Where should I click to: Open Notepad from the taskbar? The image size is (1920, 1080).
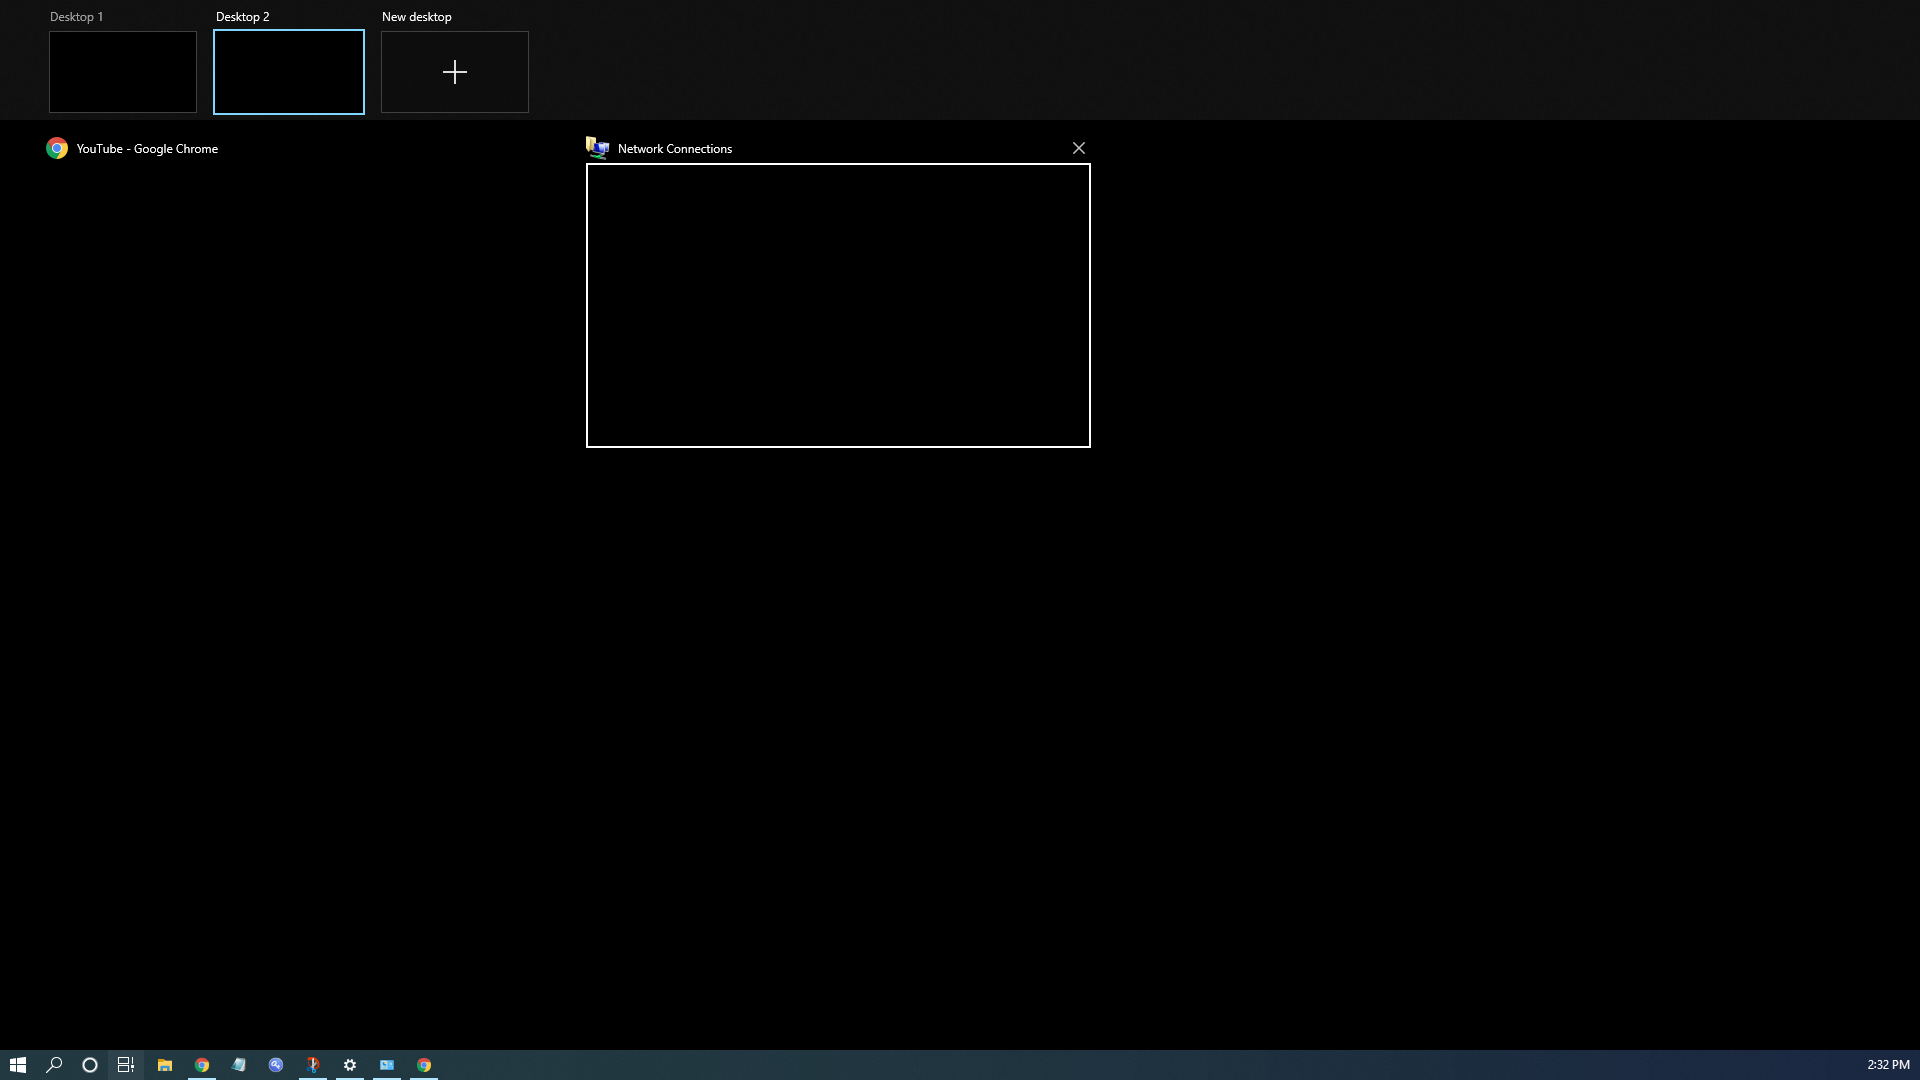click(x=240, y=1065)
